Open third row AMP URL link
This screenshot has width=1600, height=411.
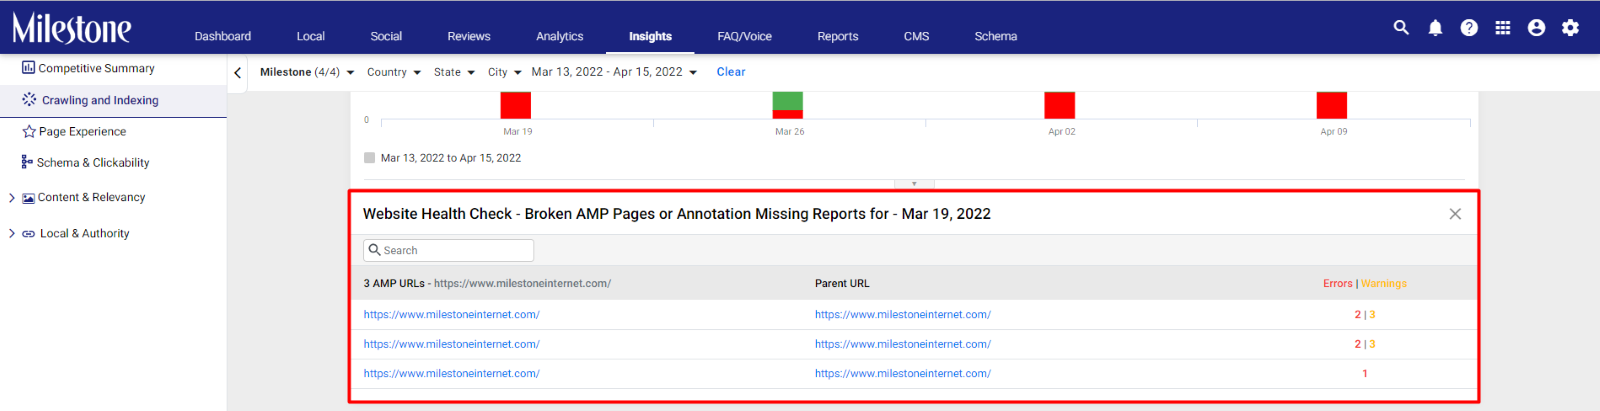pos(452,373)
